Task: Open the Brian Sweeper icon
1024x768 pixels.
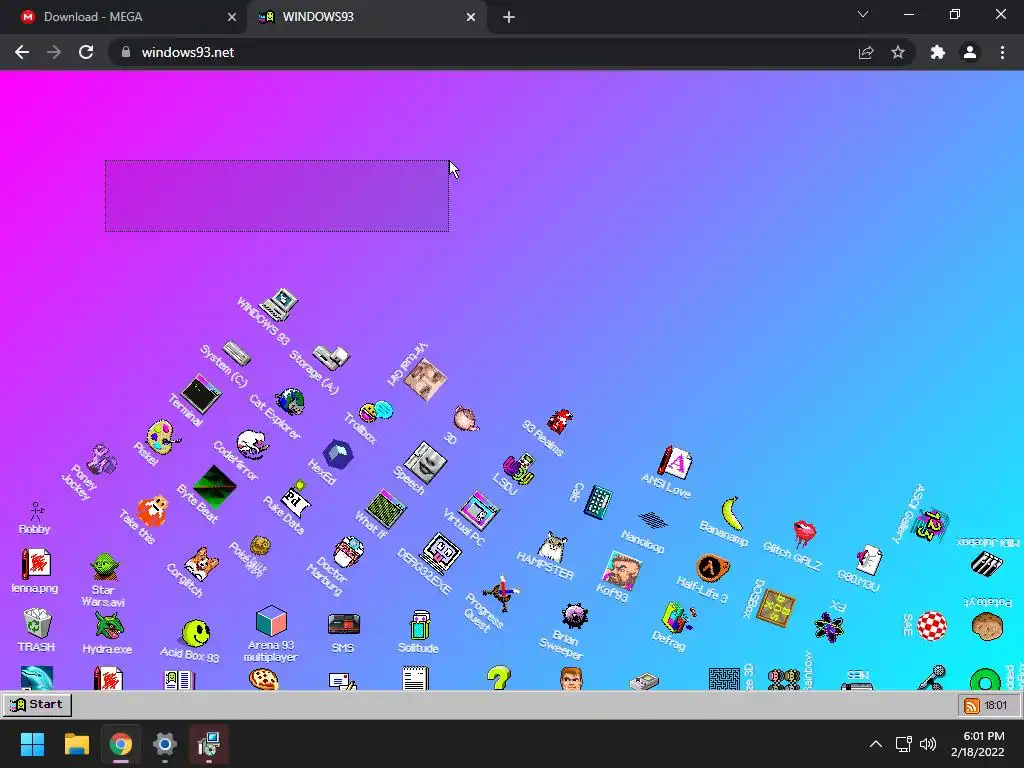Action: (575, 615)
